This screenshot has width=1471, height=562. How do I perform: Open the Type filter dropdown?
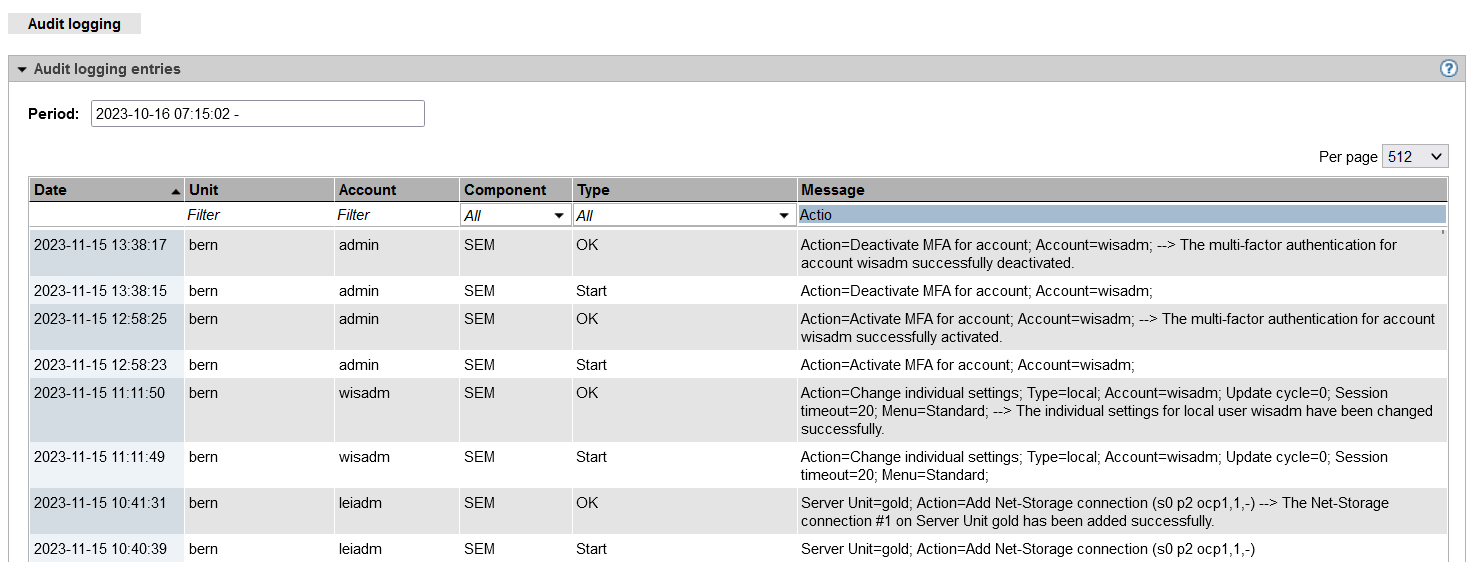click(x=684, y=215)
